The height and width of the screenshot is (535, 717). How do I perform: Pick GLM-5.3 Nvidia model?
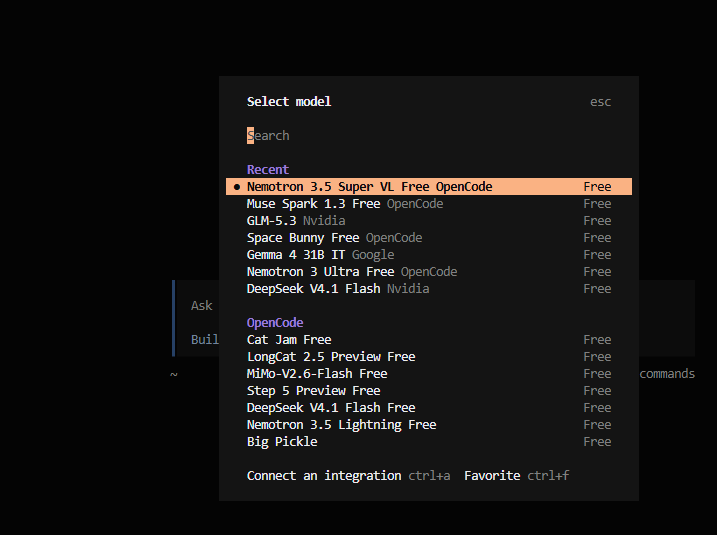428,220
